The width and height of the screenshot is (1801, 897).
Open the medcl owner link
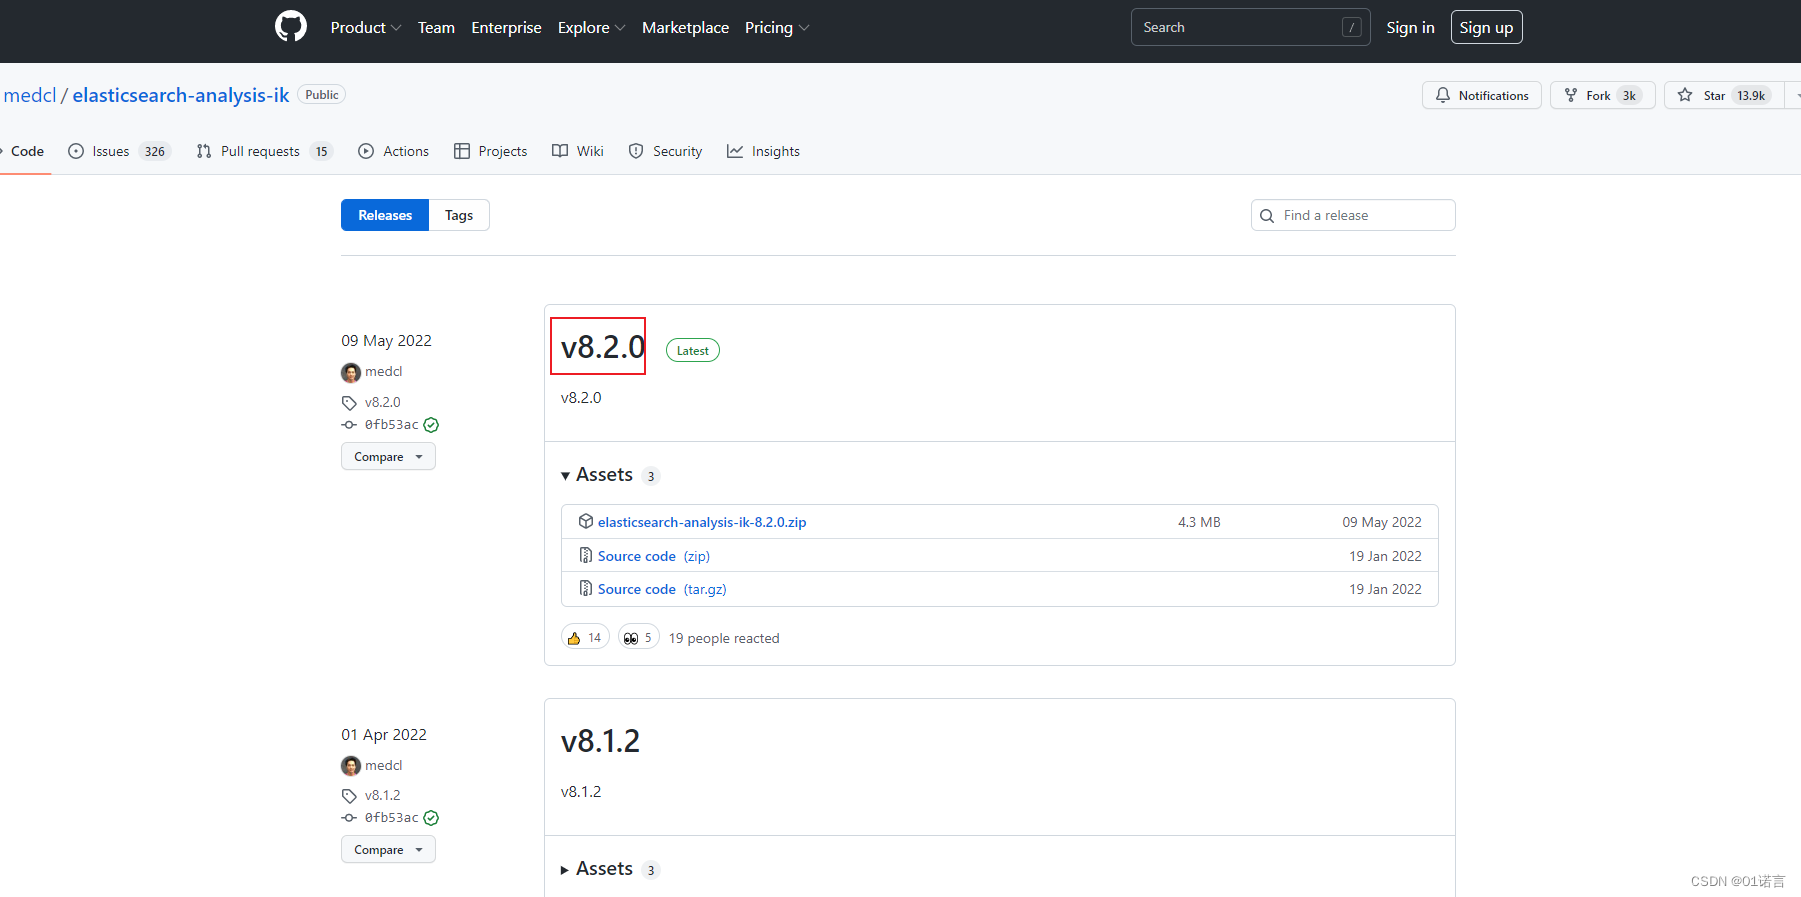coord(30,95)
